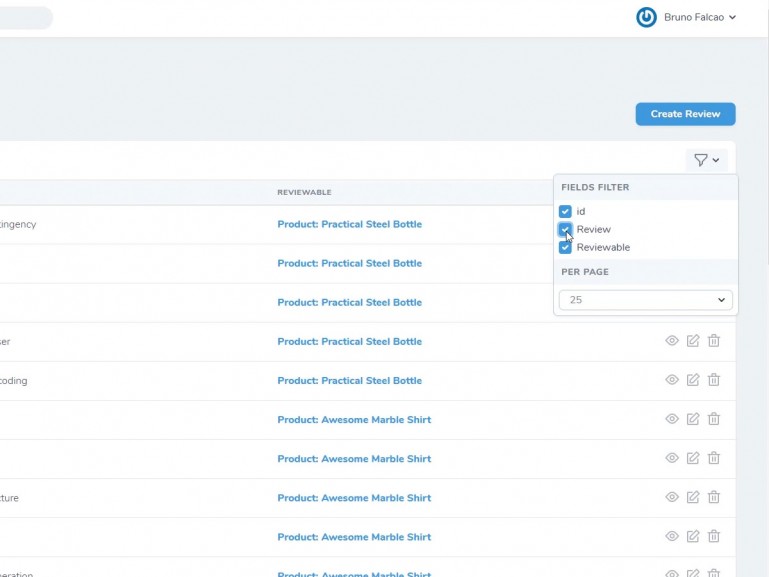The image size is (769, 577).
Task: Disable the Reviewable field checkbox
Action: (565, 247)
